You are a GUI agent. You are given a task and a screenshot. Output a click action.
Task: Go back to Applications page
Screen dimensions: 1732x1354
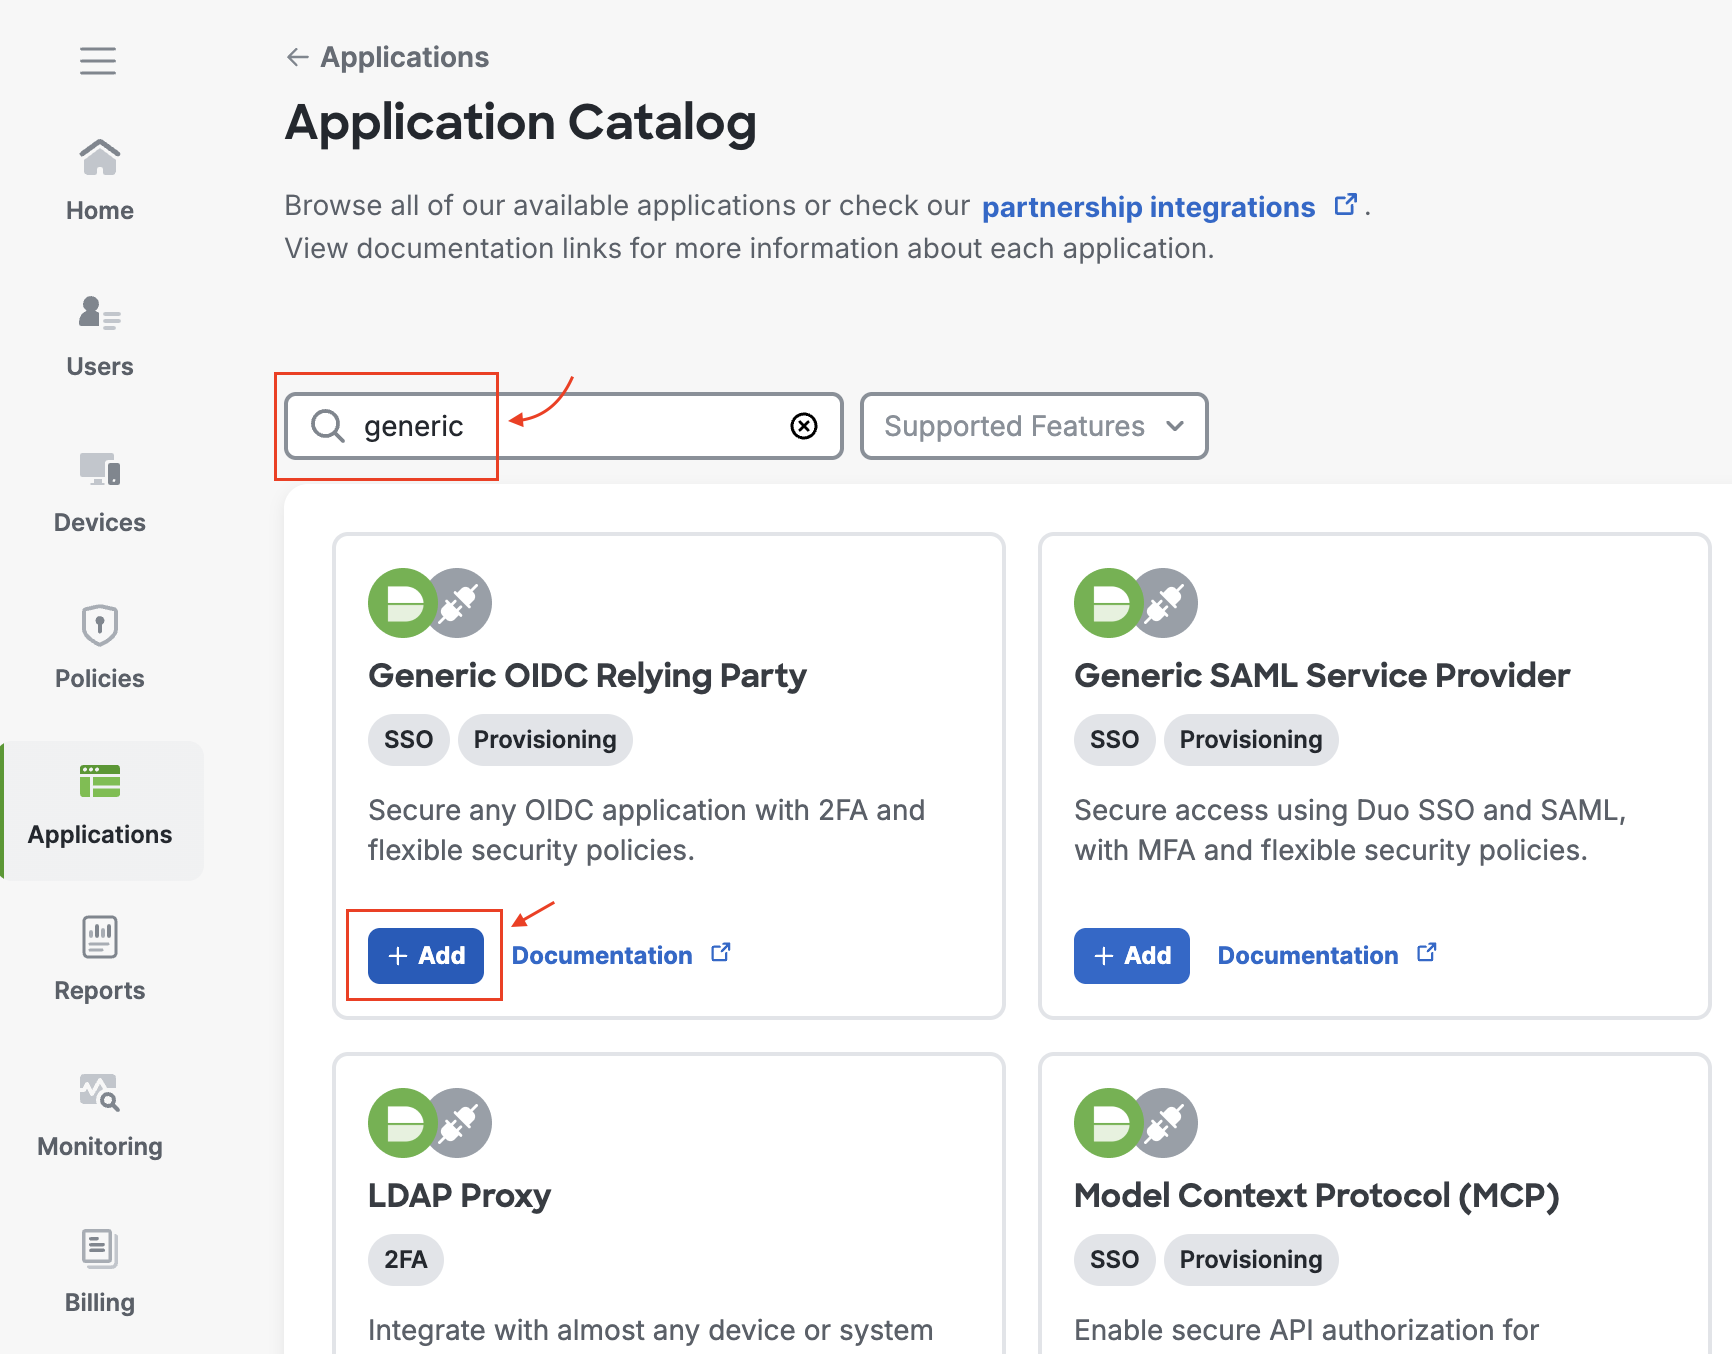tap(388, 57)
